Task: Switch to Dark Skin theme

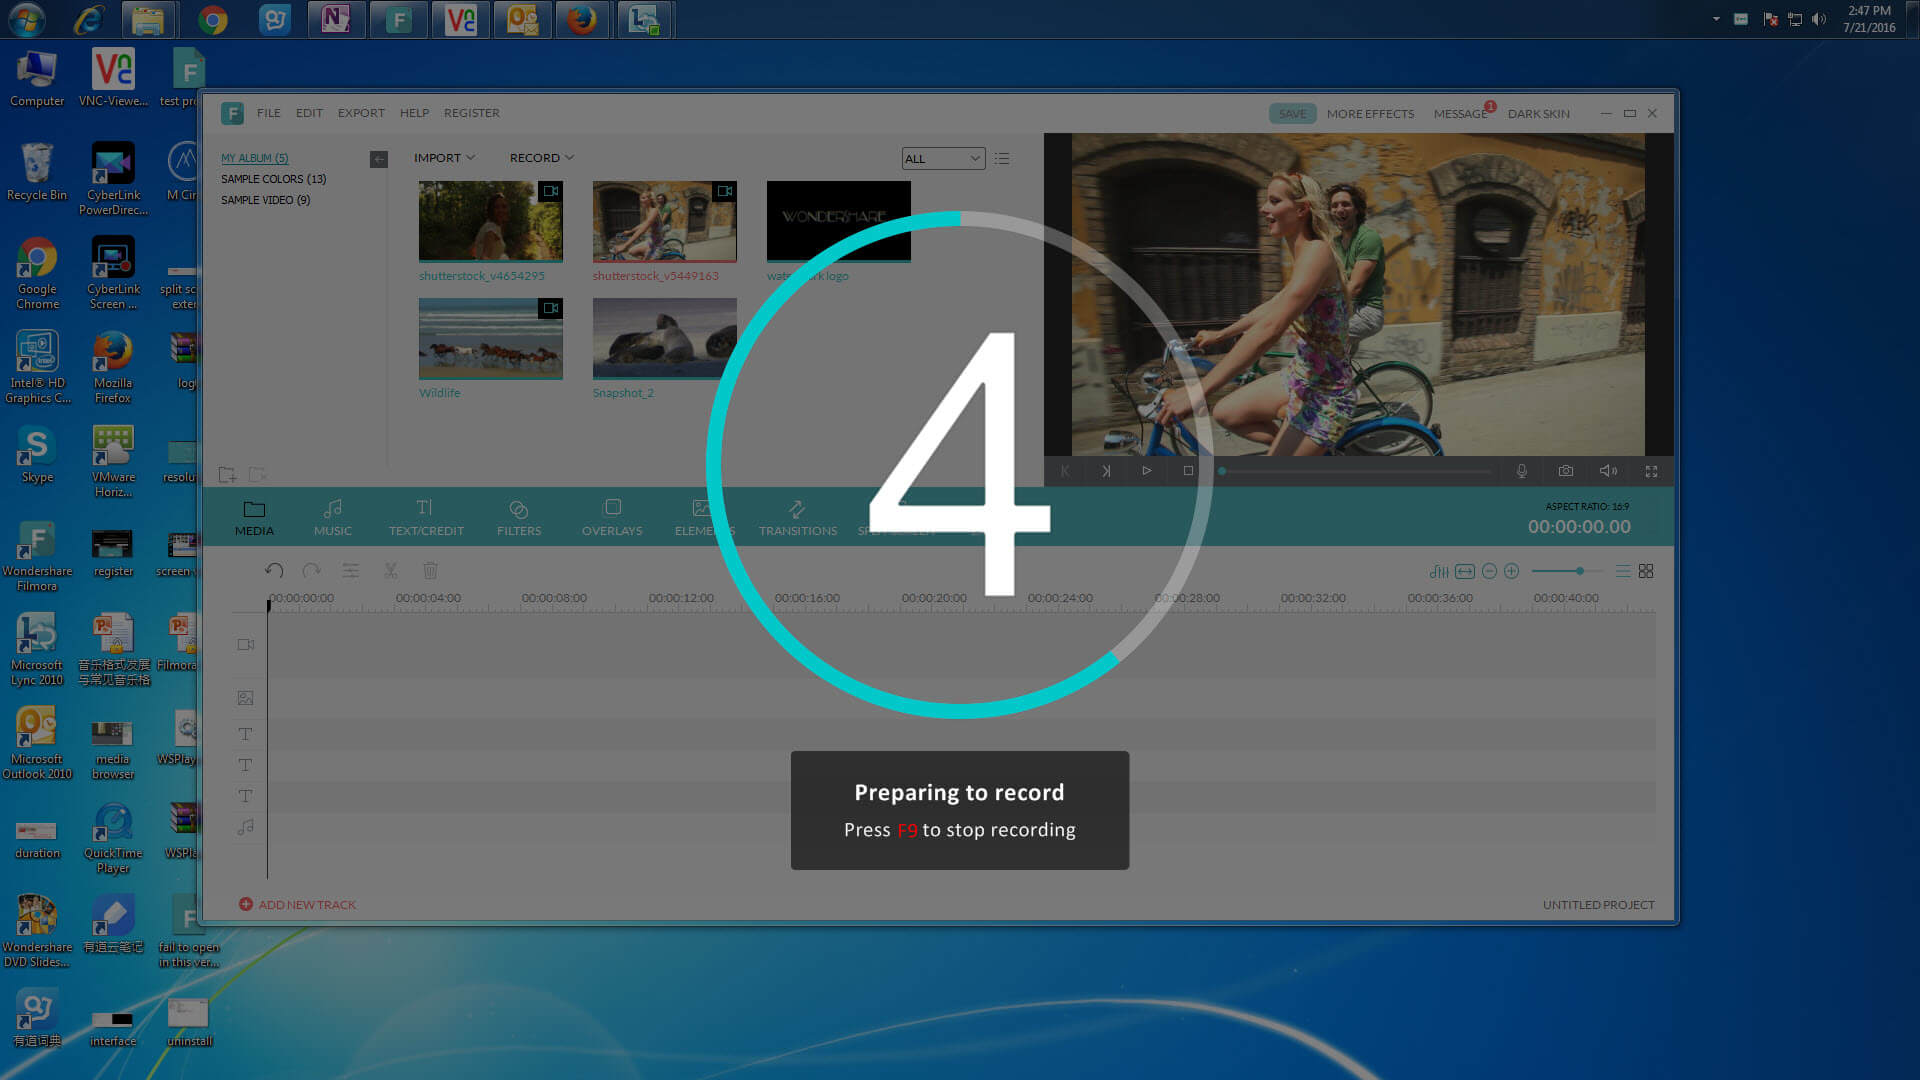Action: pyautogui.click(x=1538, y=114)
